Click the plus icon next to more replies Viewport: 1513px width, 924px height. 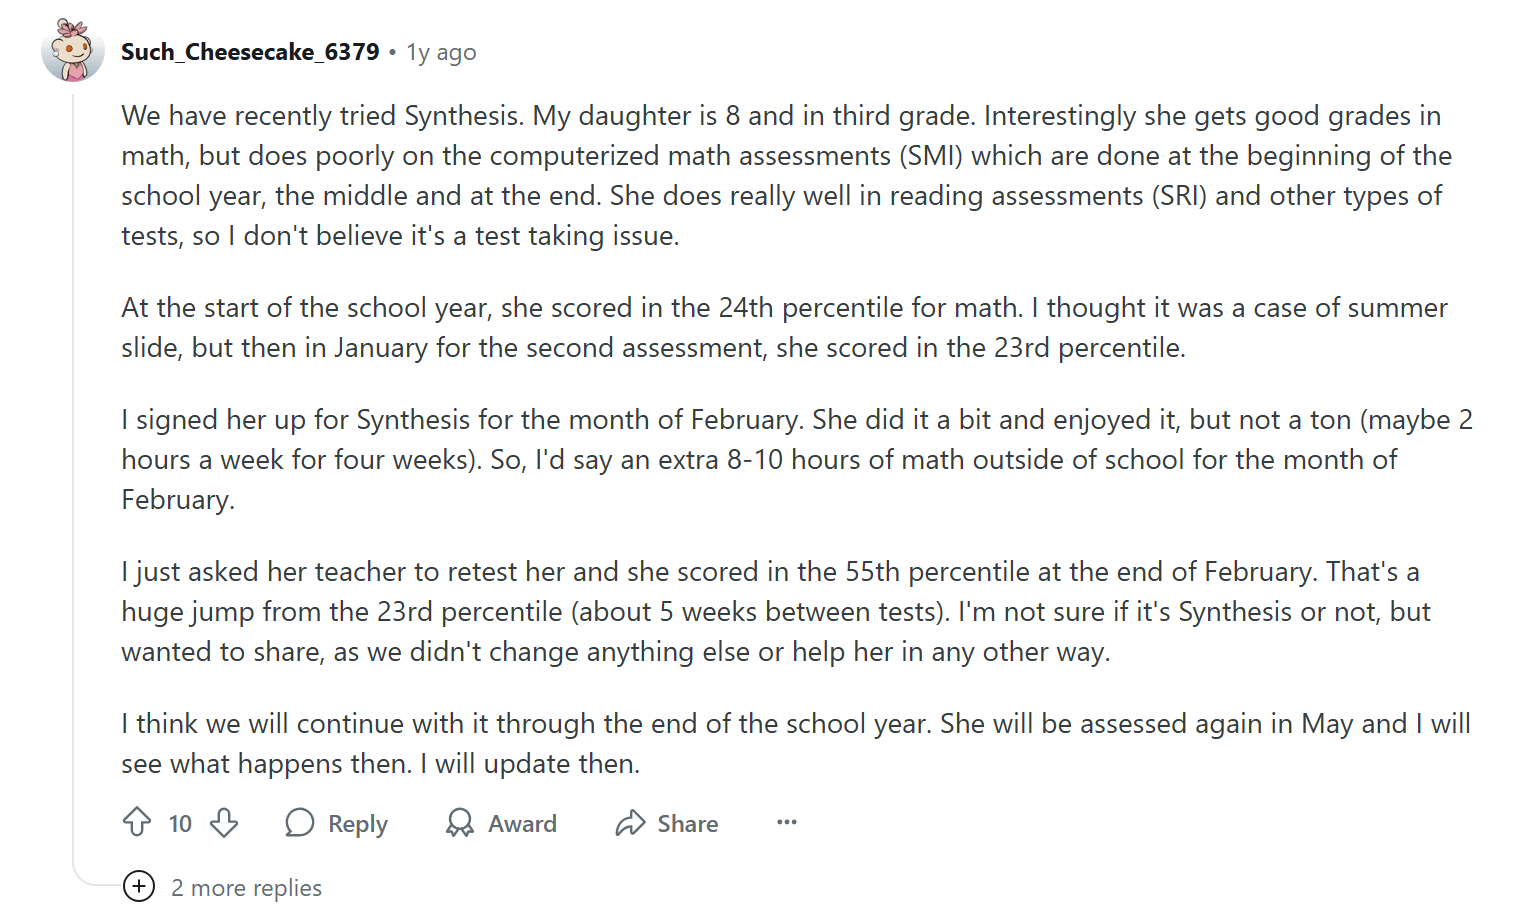(139, 886)
